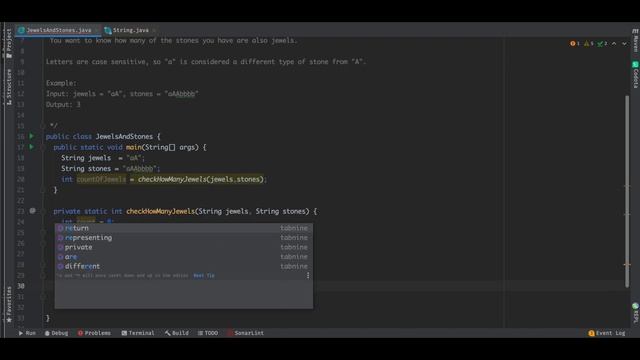This screenshot has height=360, width=640.
Task: Click the gutter marker beside checkHowManyJewels
Action: 32,211
